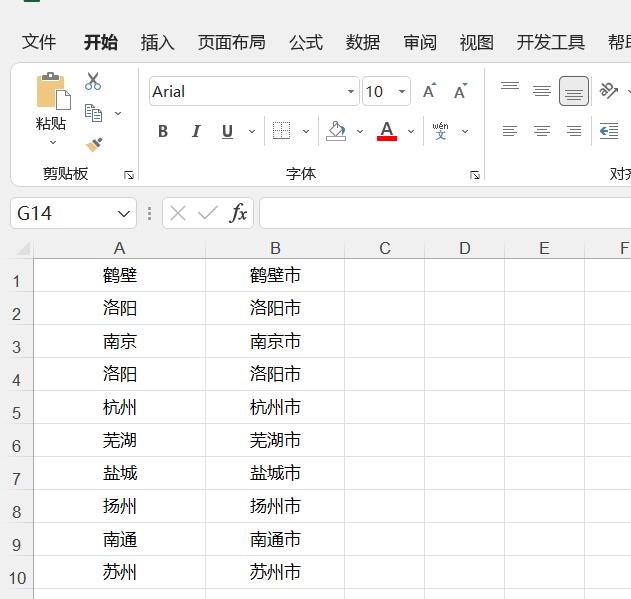
Task: Click the Borders icon
Action: [x=281, y=131]
